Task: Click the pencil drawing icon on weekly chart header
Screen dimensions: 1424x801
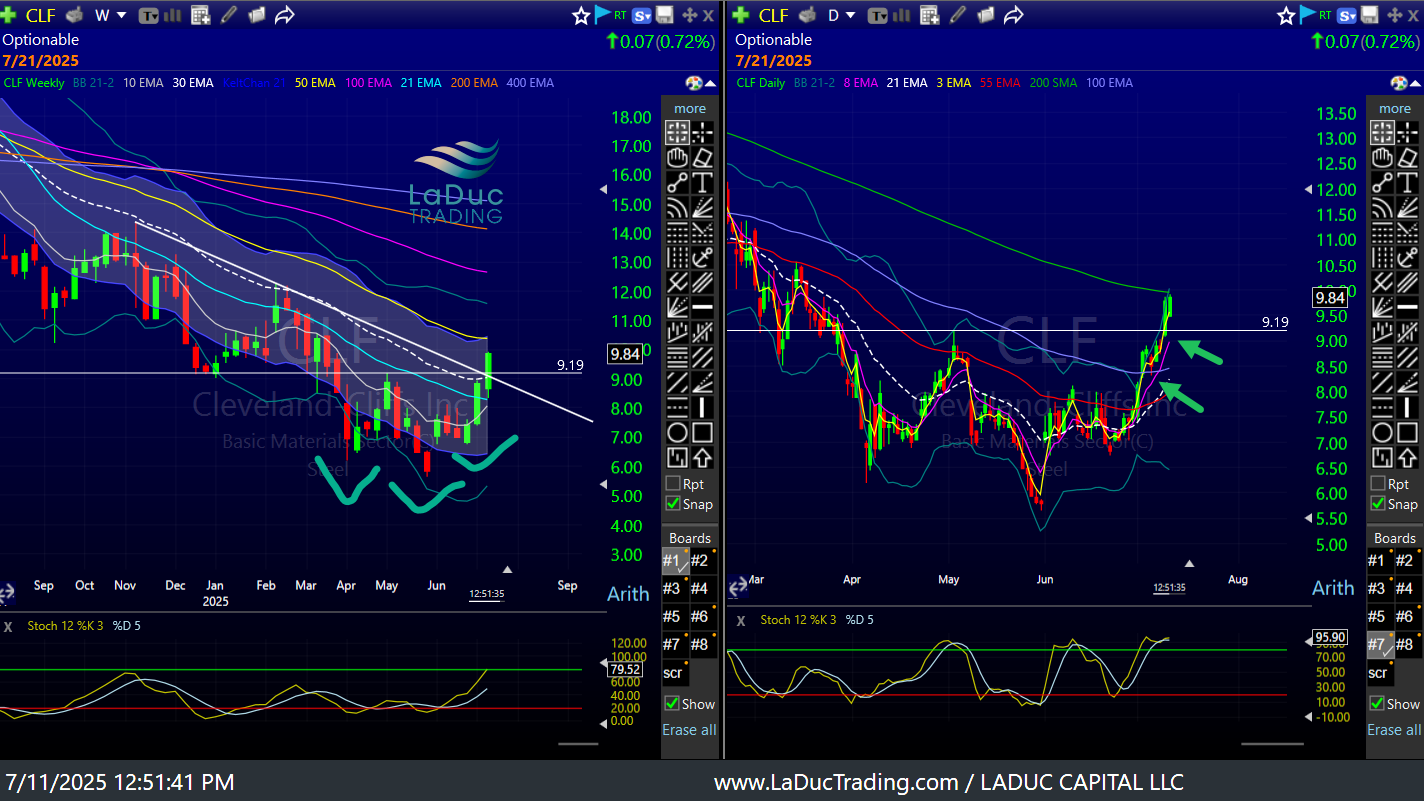Action: (x=228, y=14)
